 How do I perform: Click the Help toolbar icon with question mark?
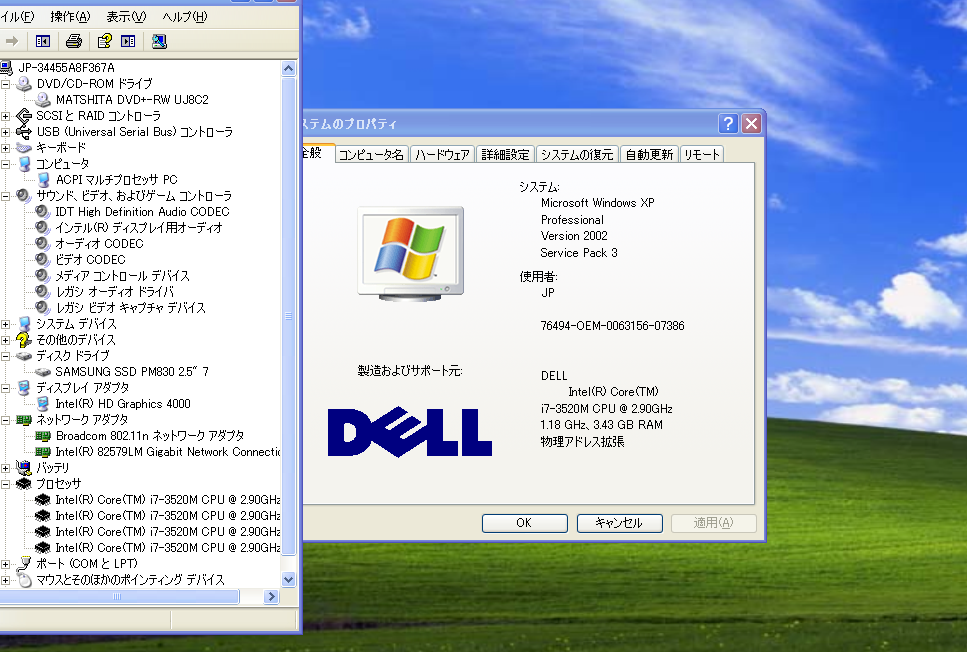[x=104, y=41]
